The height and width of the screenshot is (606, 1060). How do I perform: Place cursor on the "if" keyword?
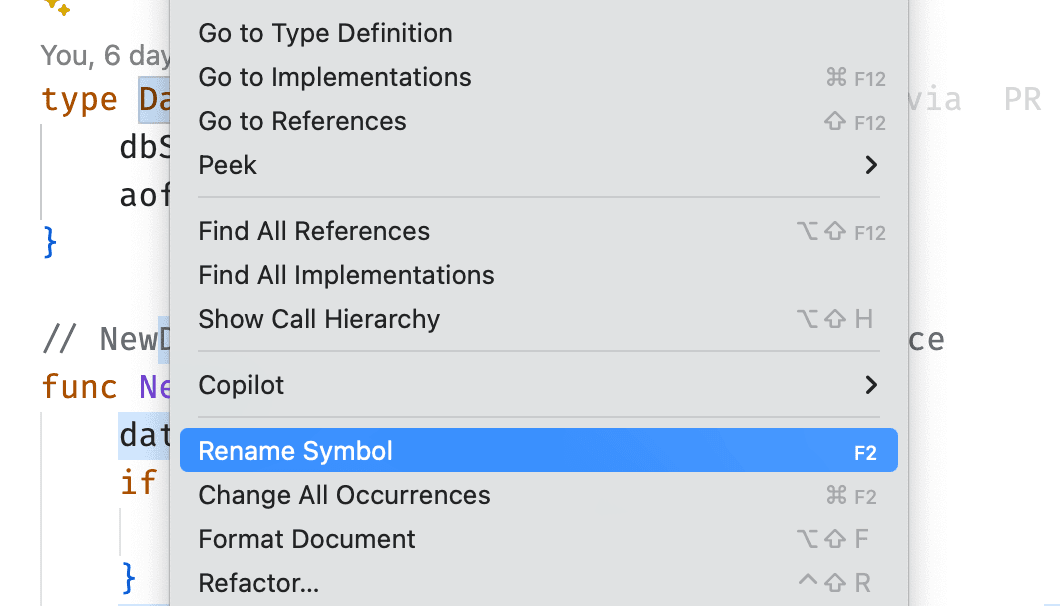[138, 482]
